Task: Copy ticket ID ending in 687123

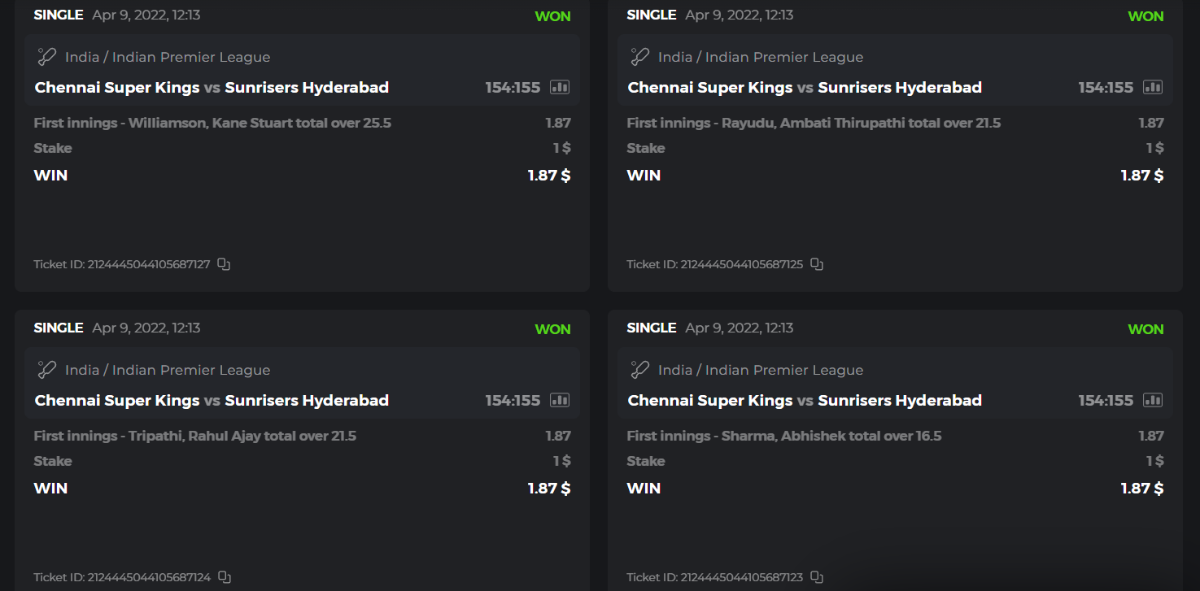Action: pos(817,577)
